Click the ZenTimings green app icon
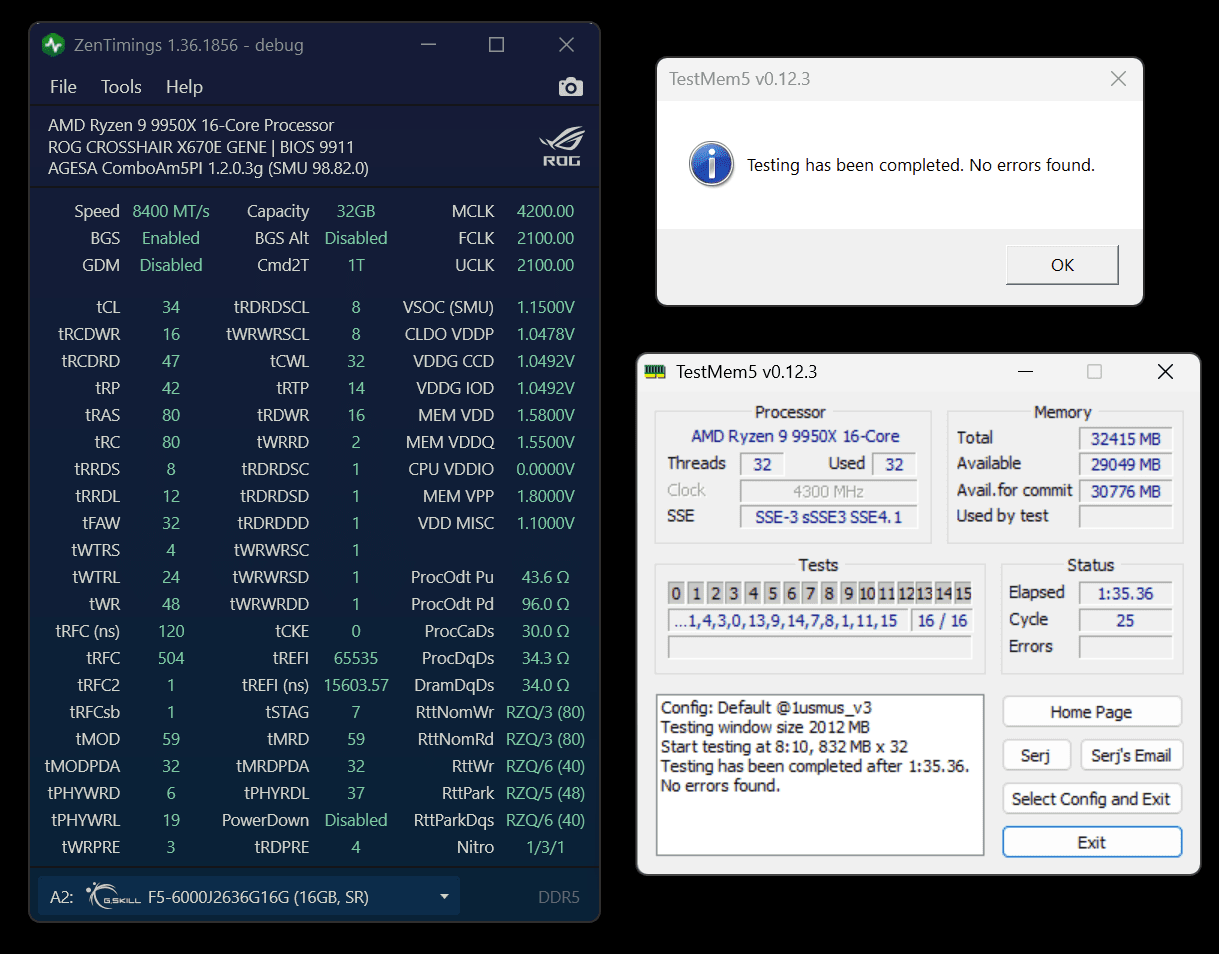This screenshot has height=954, width=1219. coord(53,45)
